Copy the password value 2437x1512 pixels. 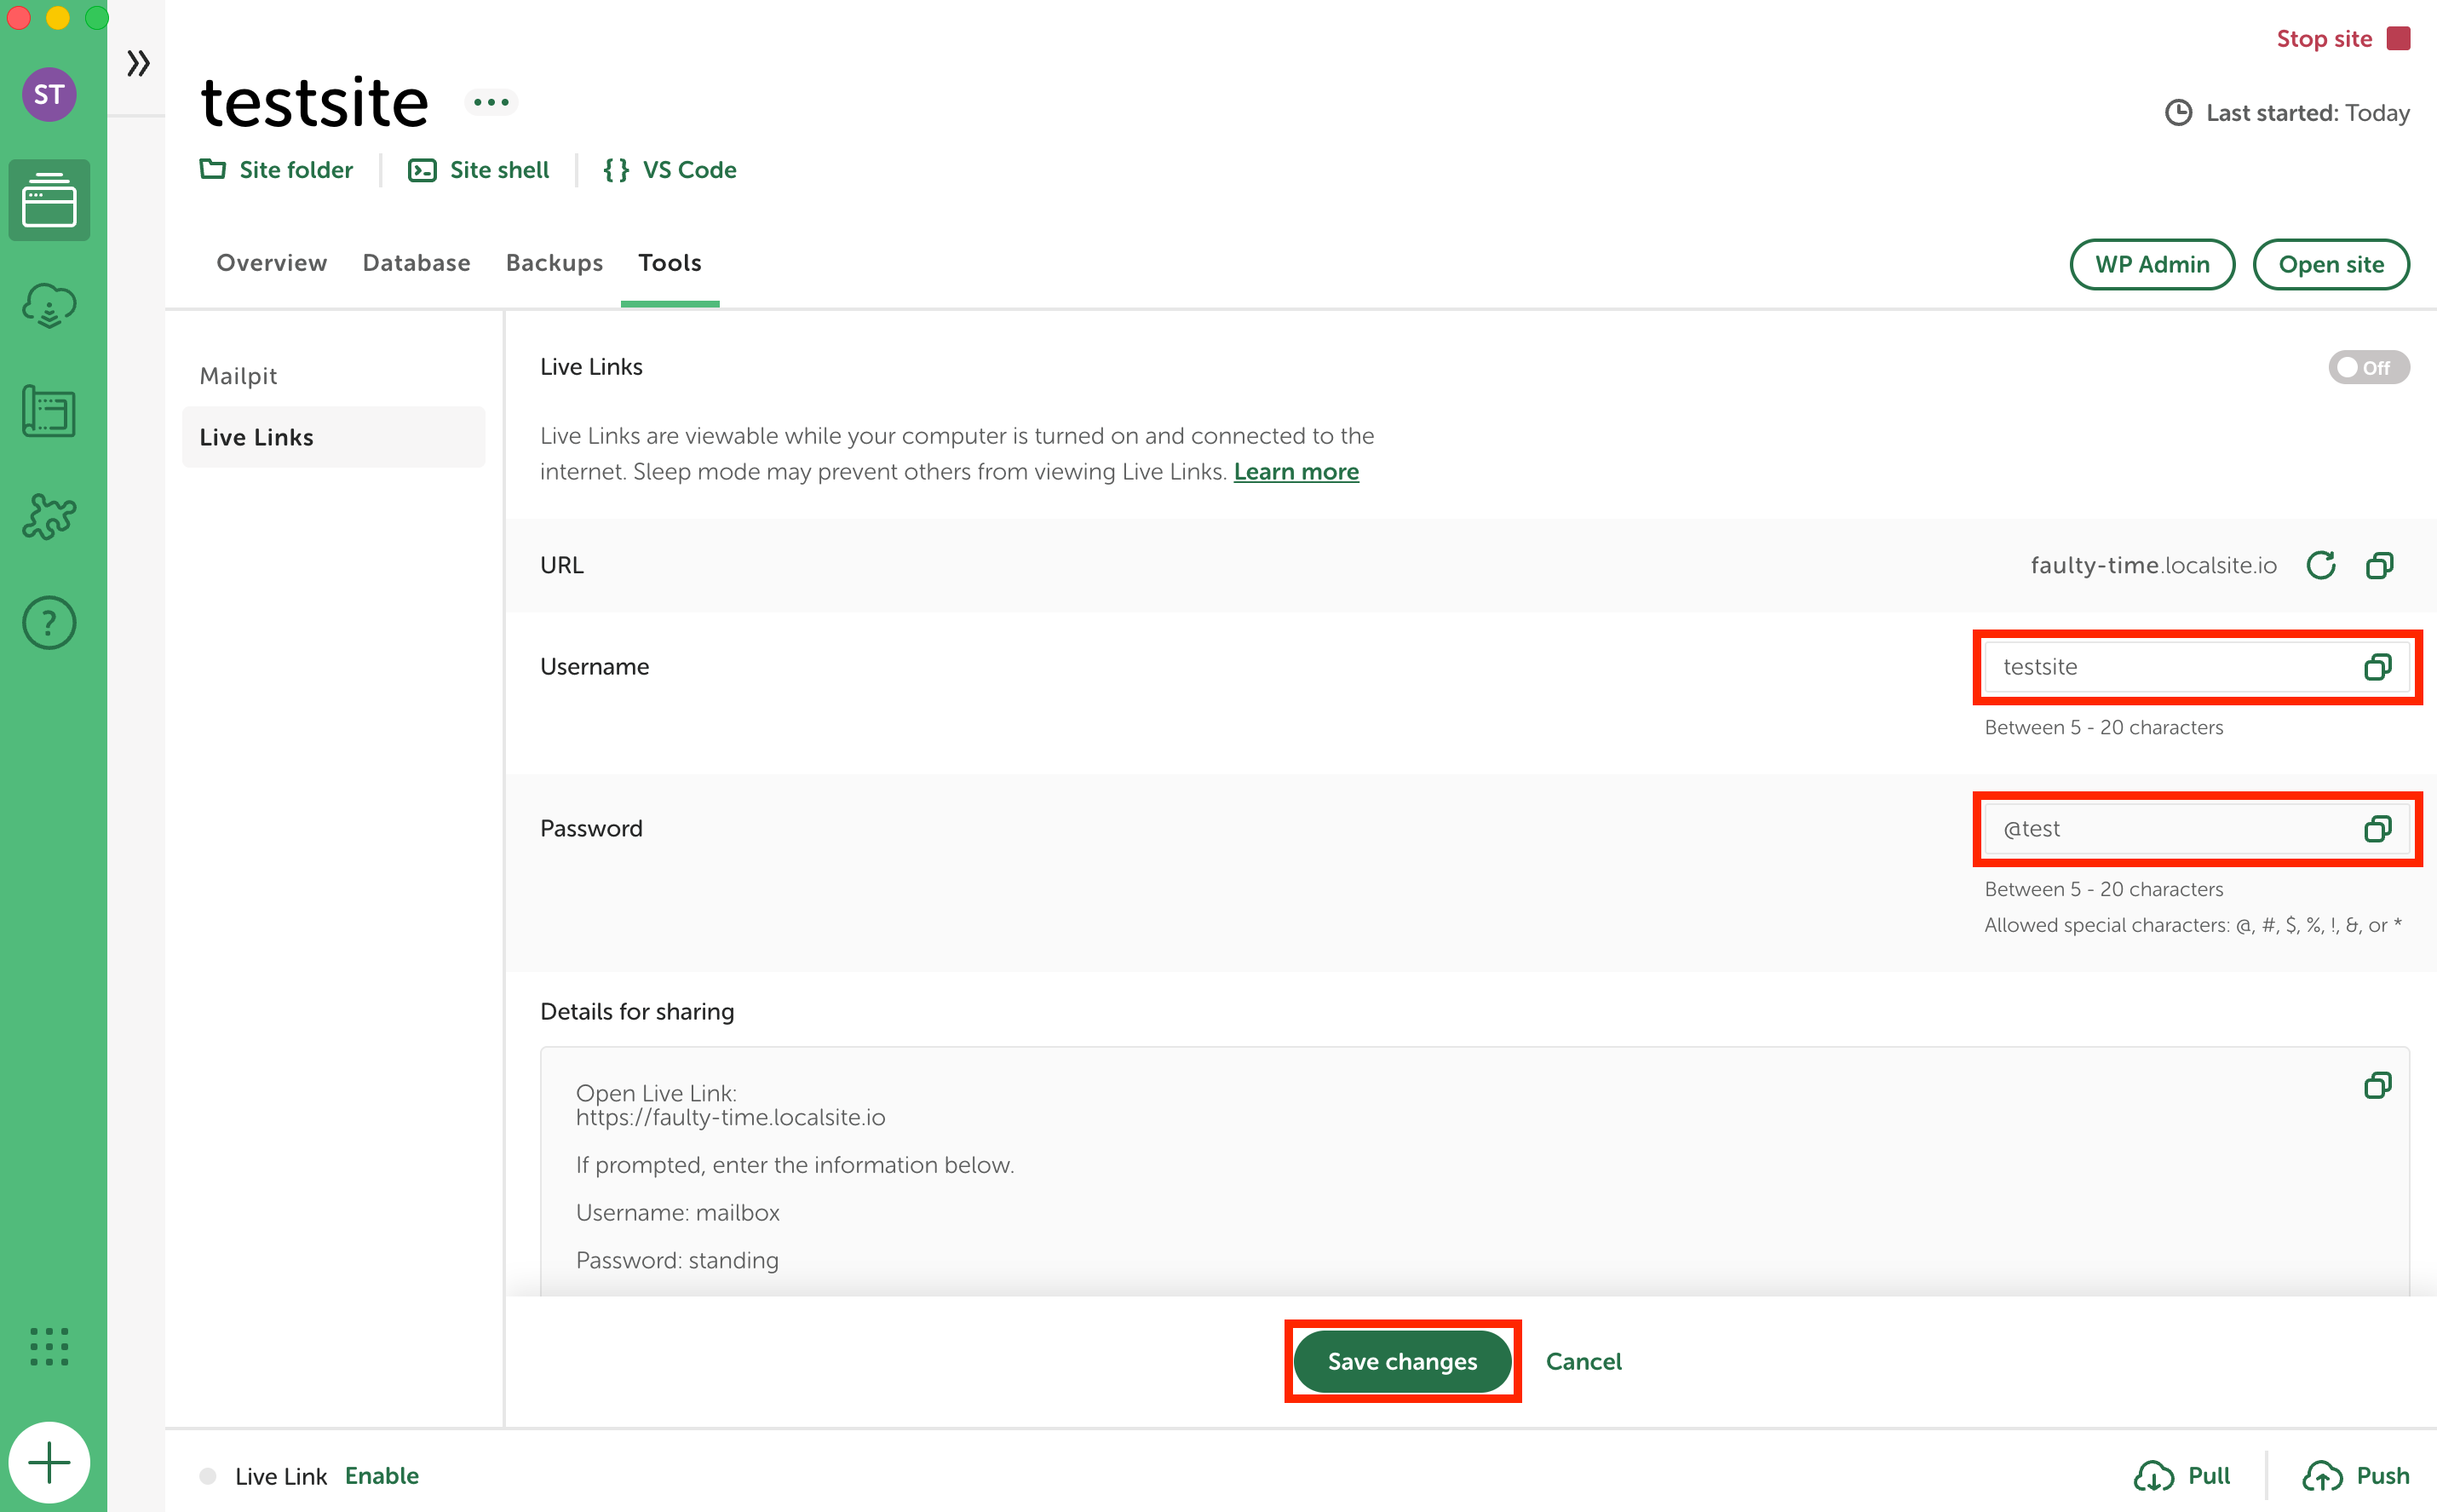coord(2377,829)
